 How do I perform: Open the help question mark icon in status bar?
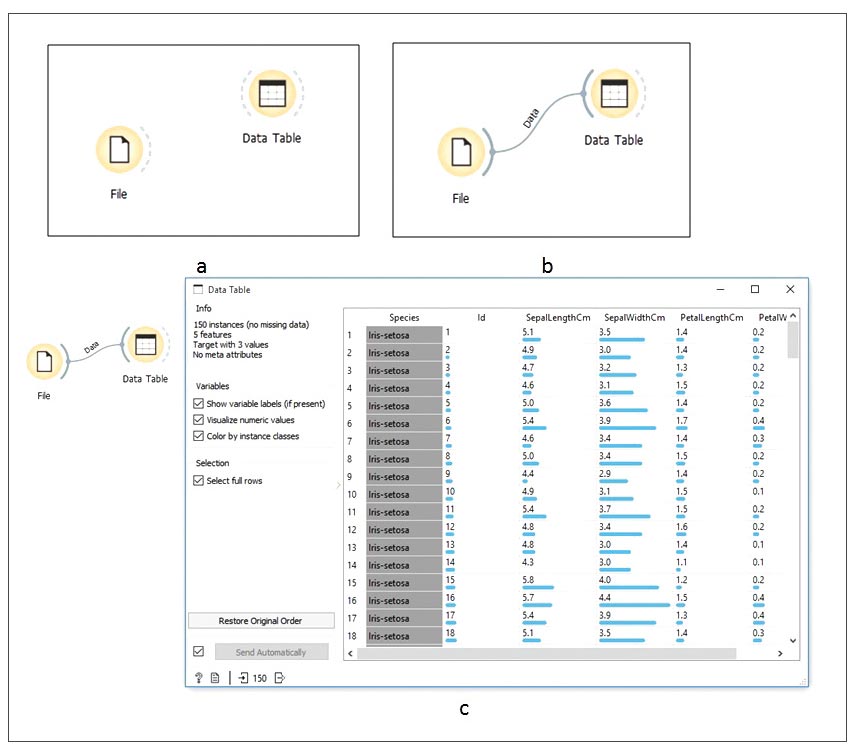[x=199, y=678]
